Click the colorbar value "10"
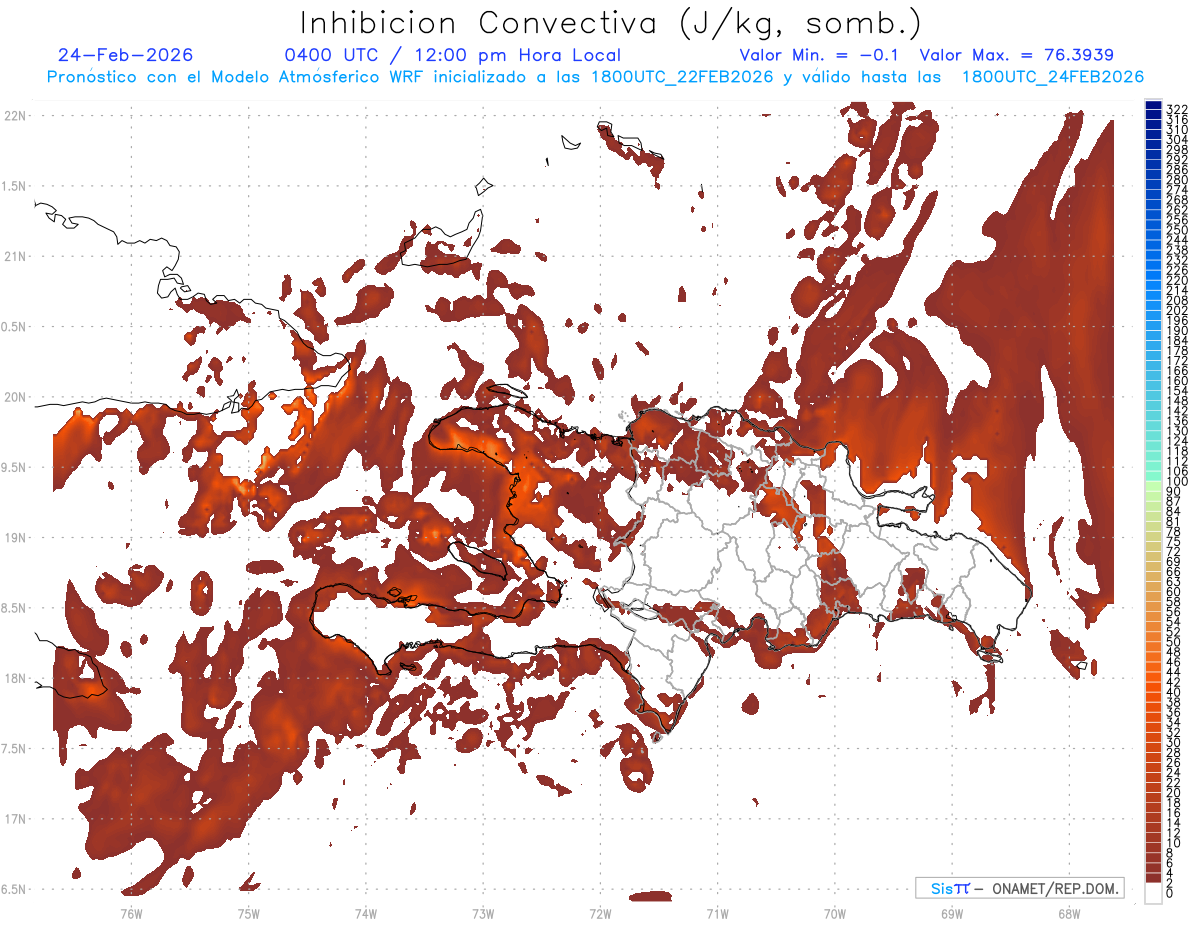This screenshot has width=1200, height=927. tap(1173, 842)
